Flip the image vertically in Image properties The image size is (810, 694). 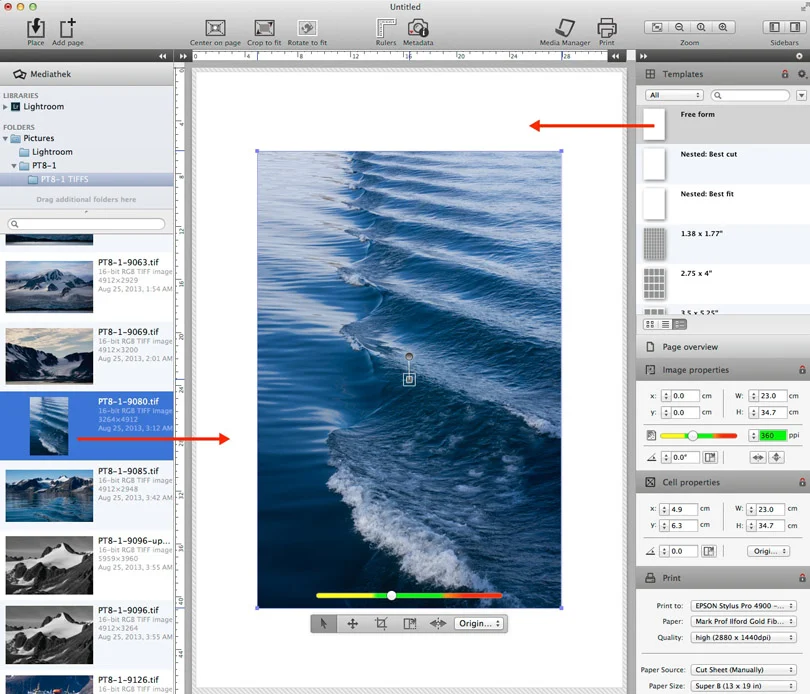click(776, 457)
